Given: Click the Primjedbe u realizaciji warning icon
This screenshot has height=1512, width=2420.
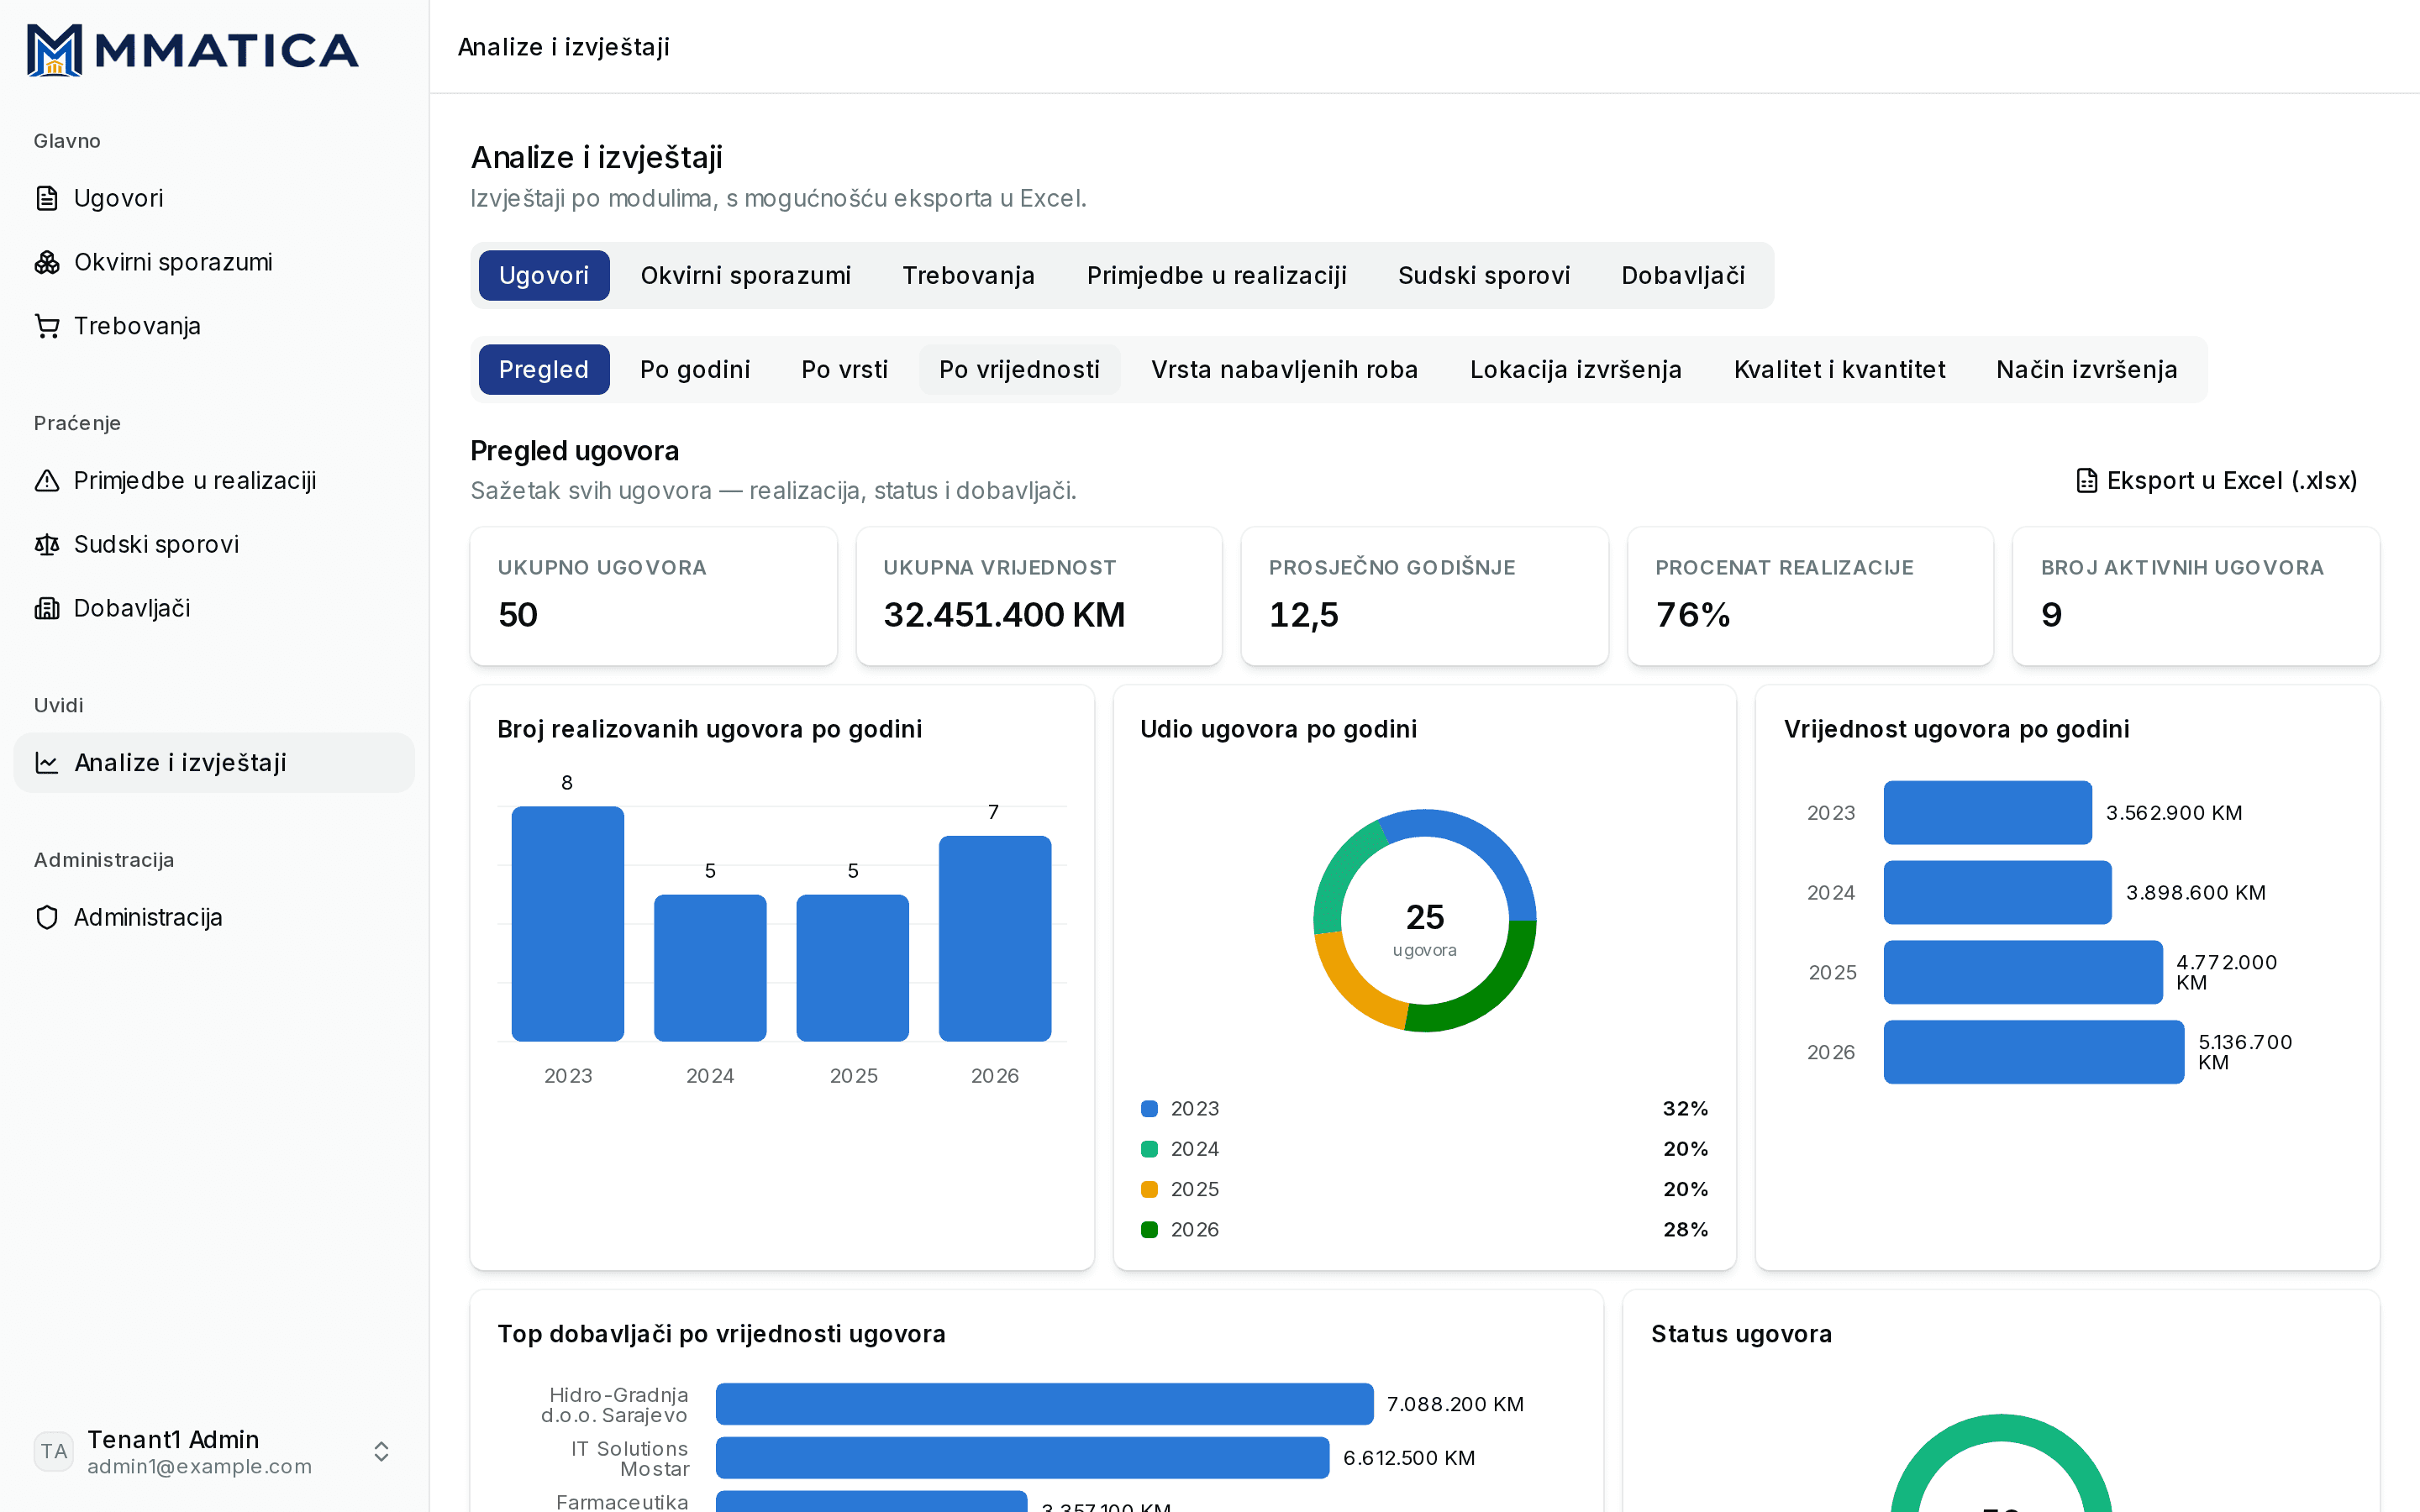Looking at the screenshot, I should coord(47,481).
